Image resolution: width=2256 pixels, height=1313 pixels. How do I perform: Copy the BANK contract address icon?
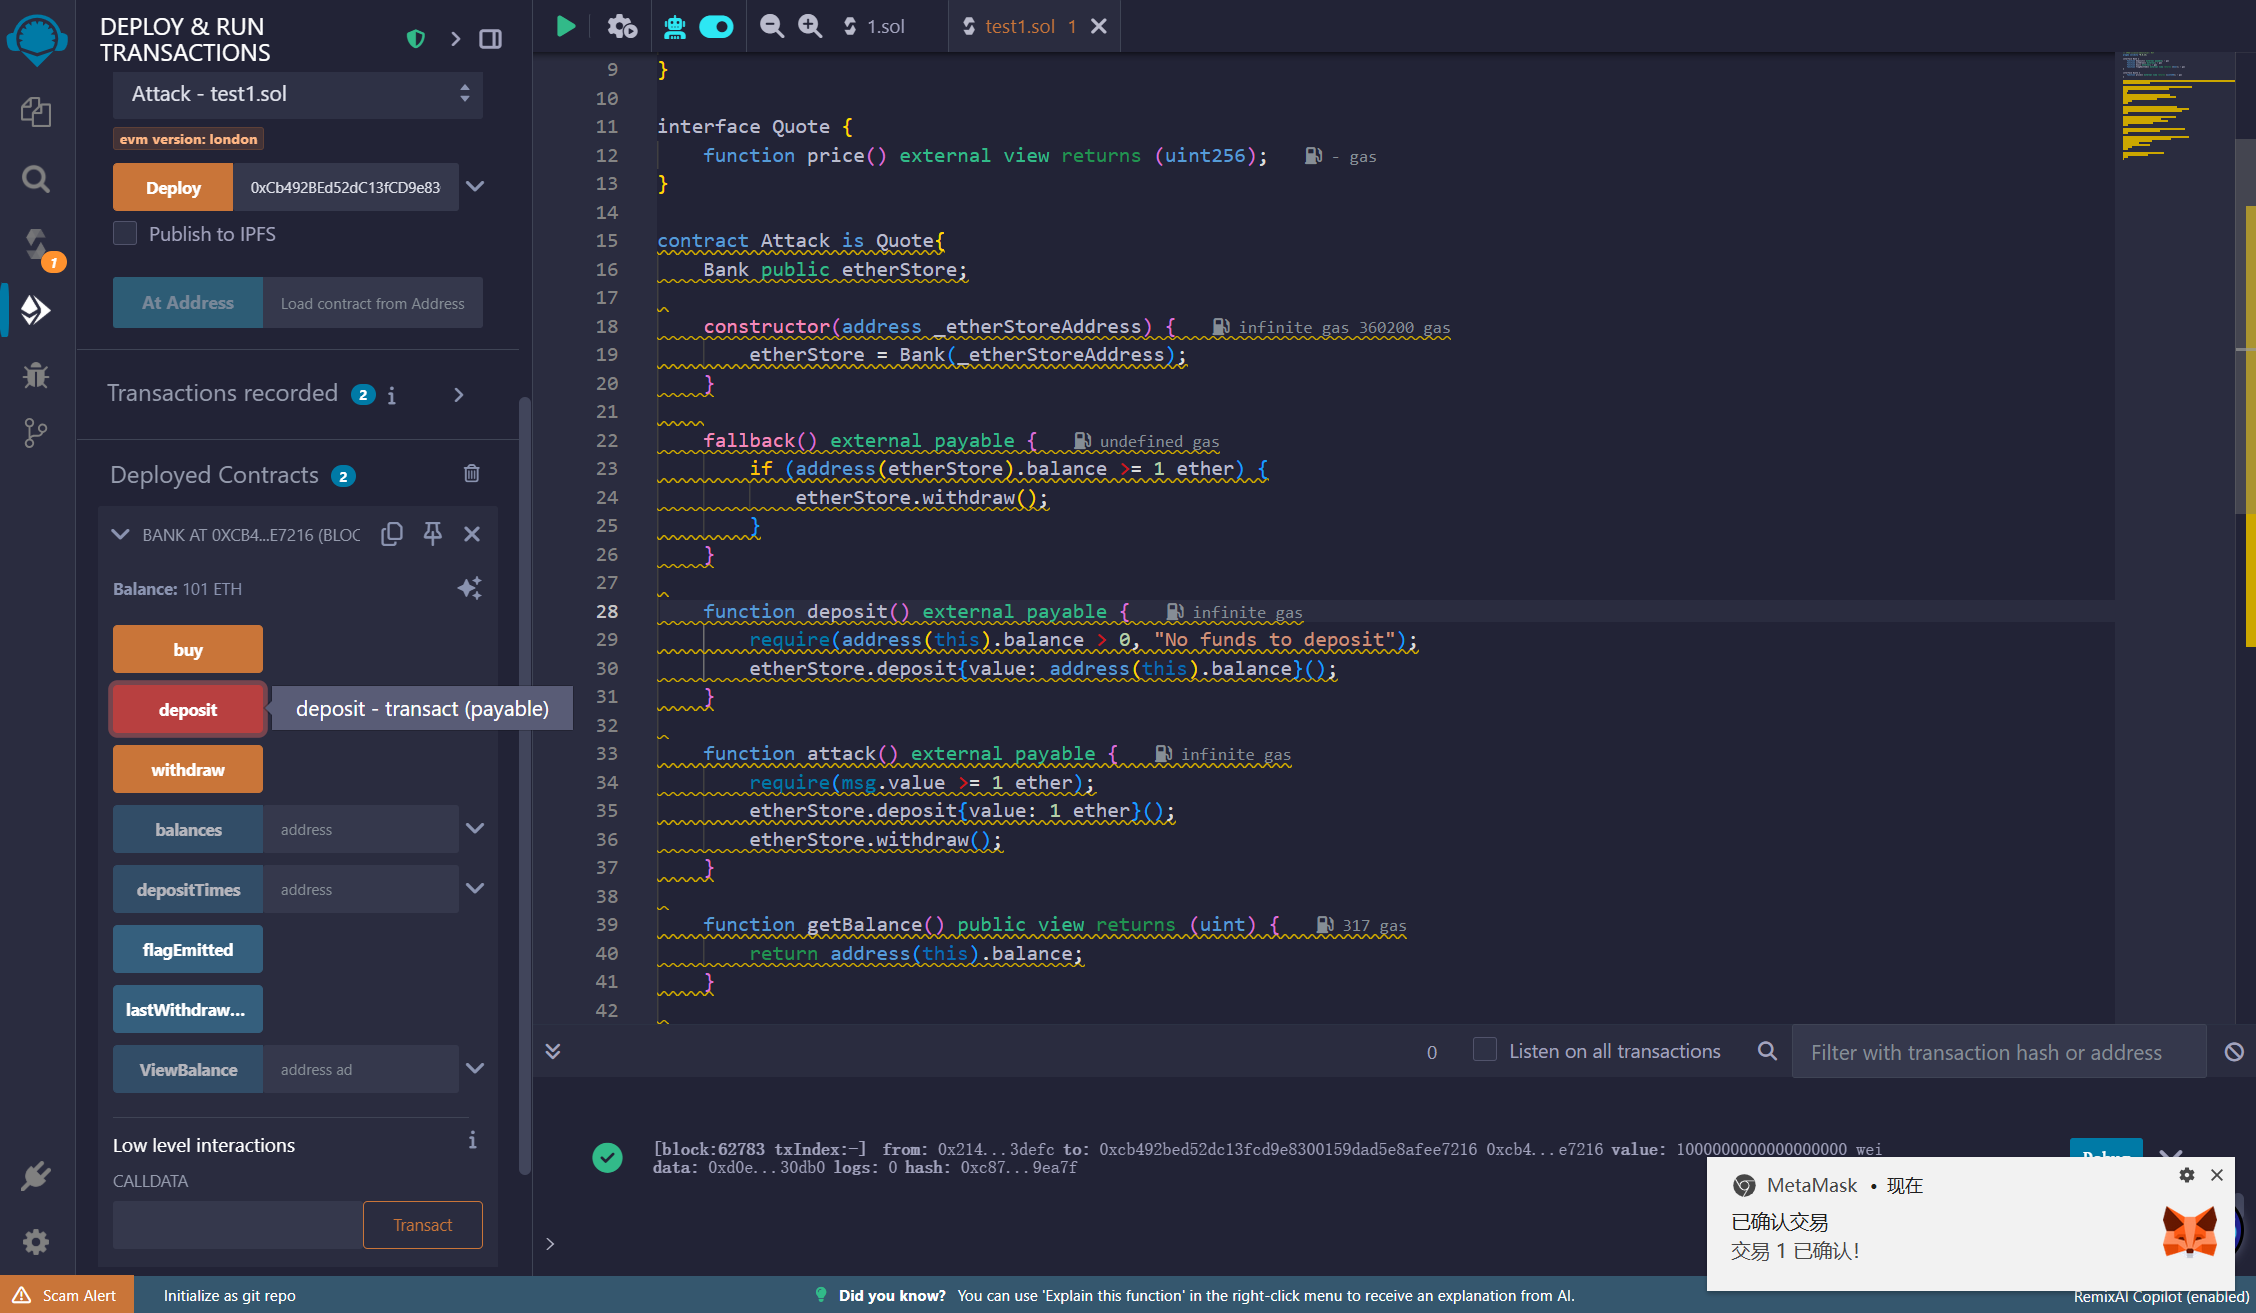(392, 534)
